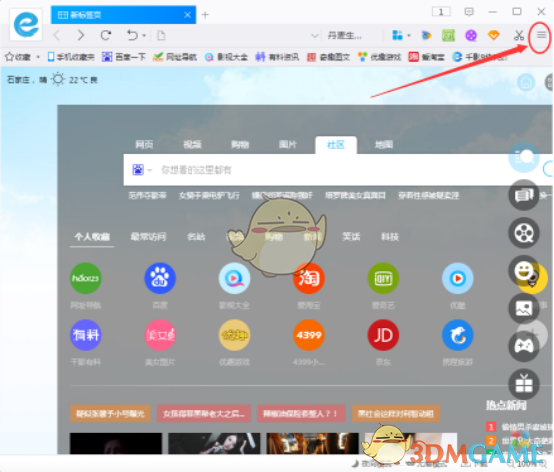
Task: Expand the address bar history chevron
Action: point(314,36)
